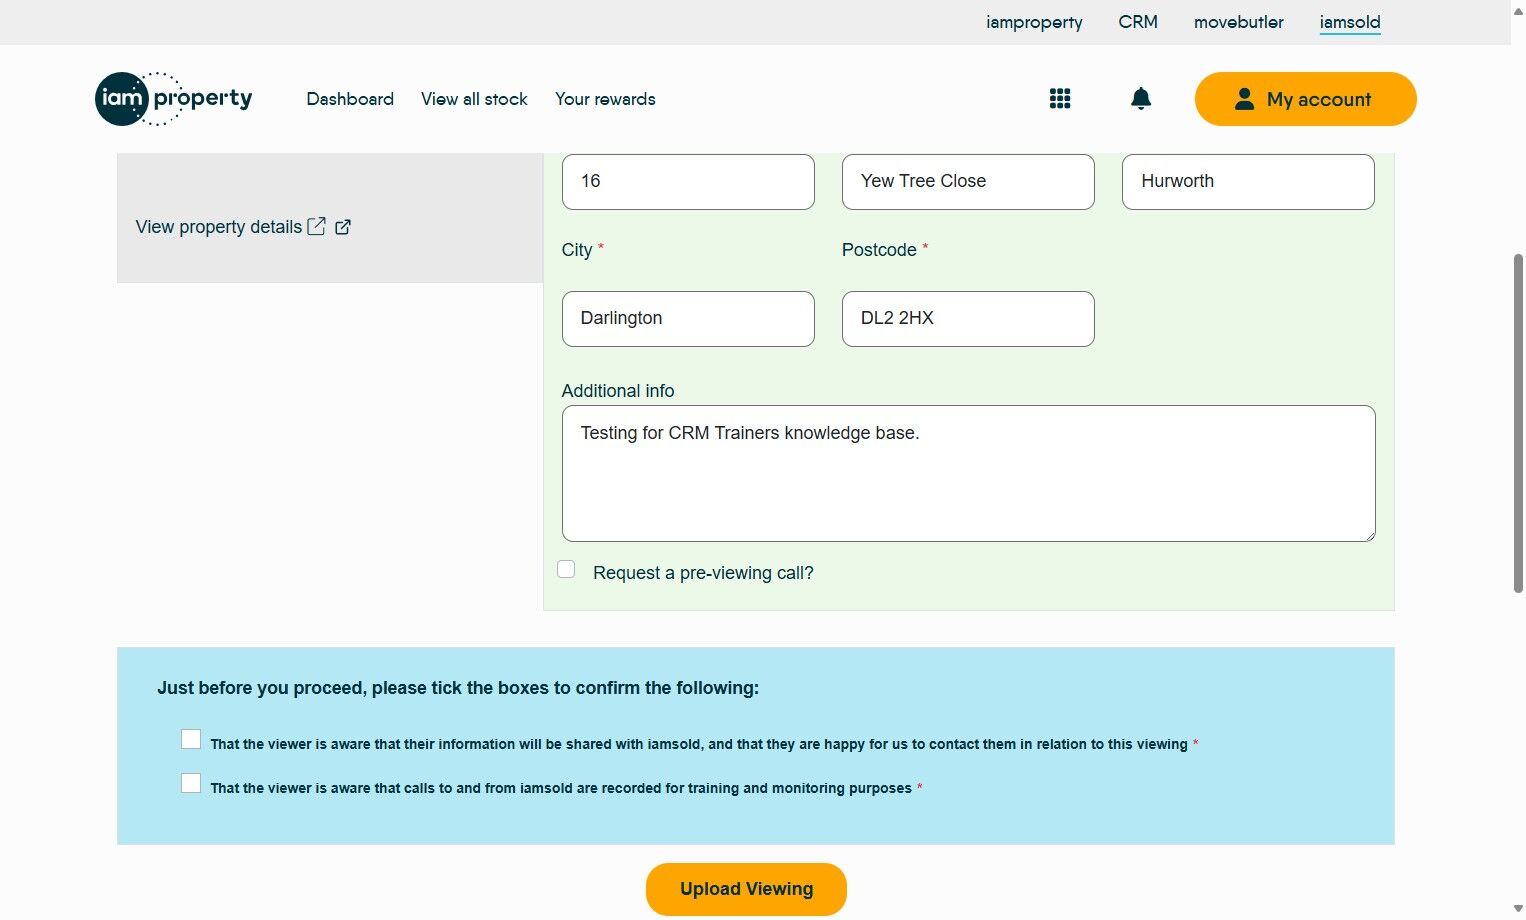Viewport: 1526px width, 920px height.
Task: Open the My account button
Action: (x=1305, y=99)
